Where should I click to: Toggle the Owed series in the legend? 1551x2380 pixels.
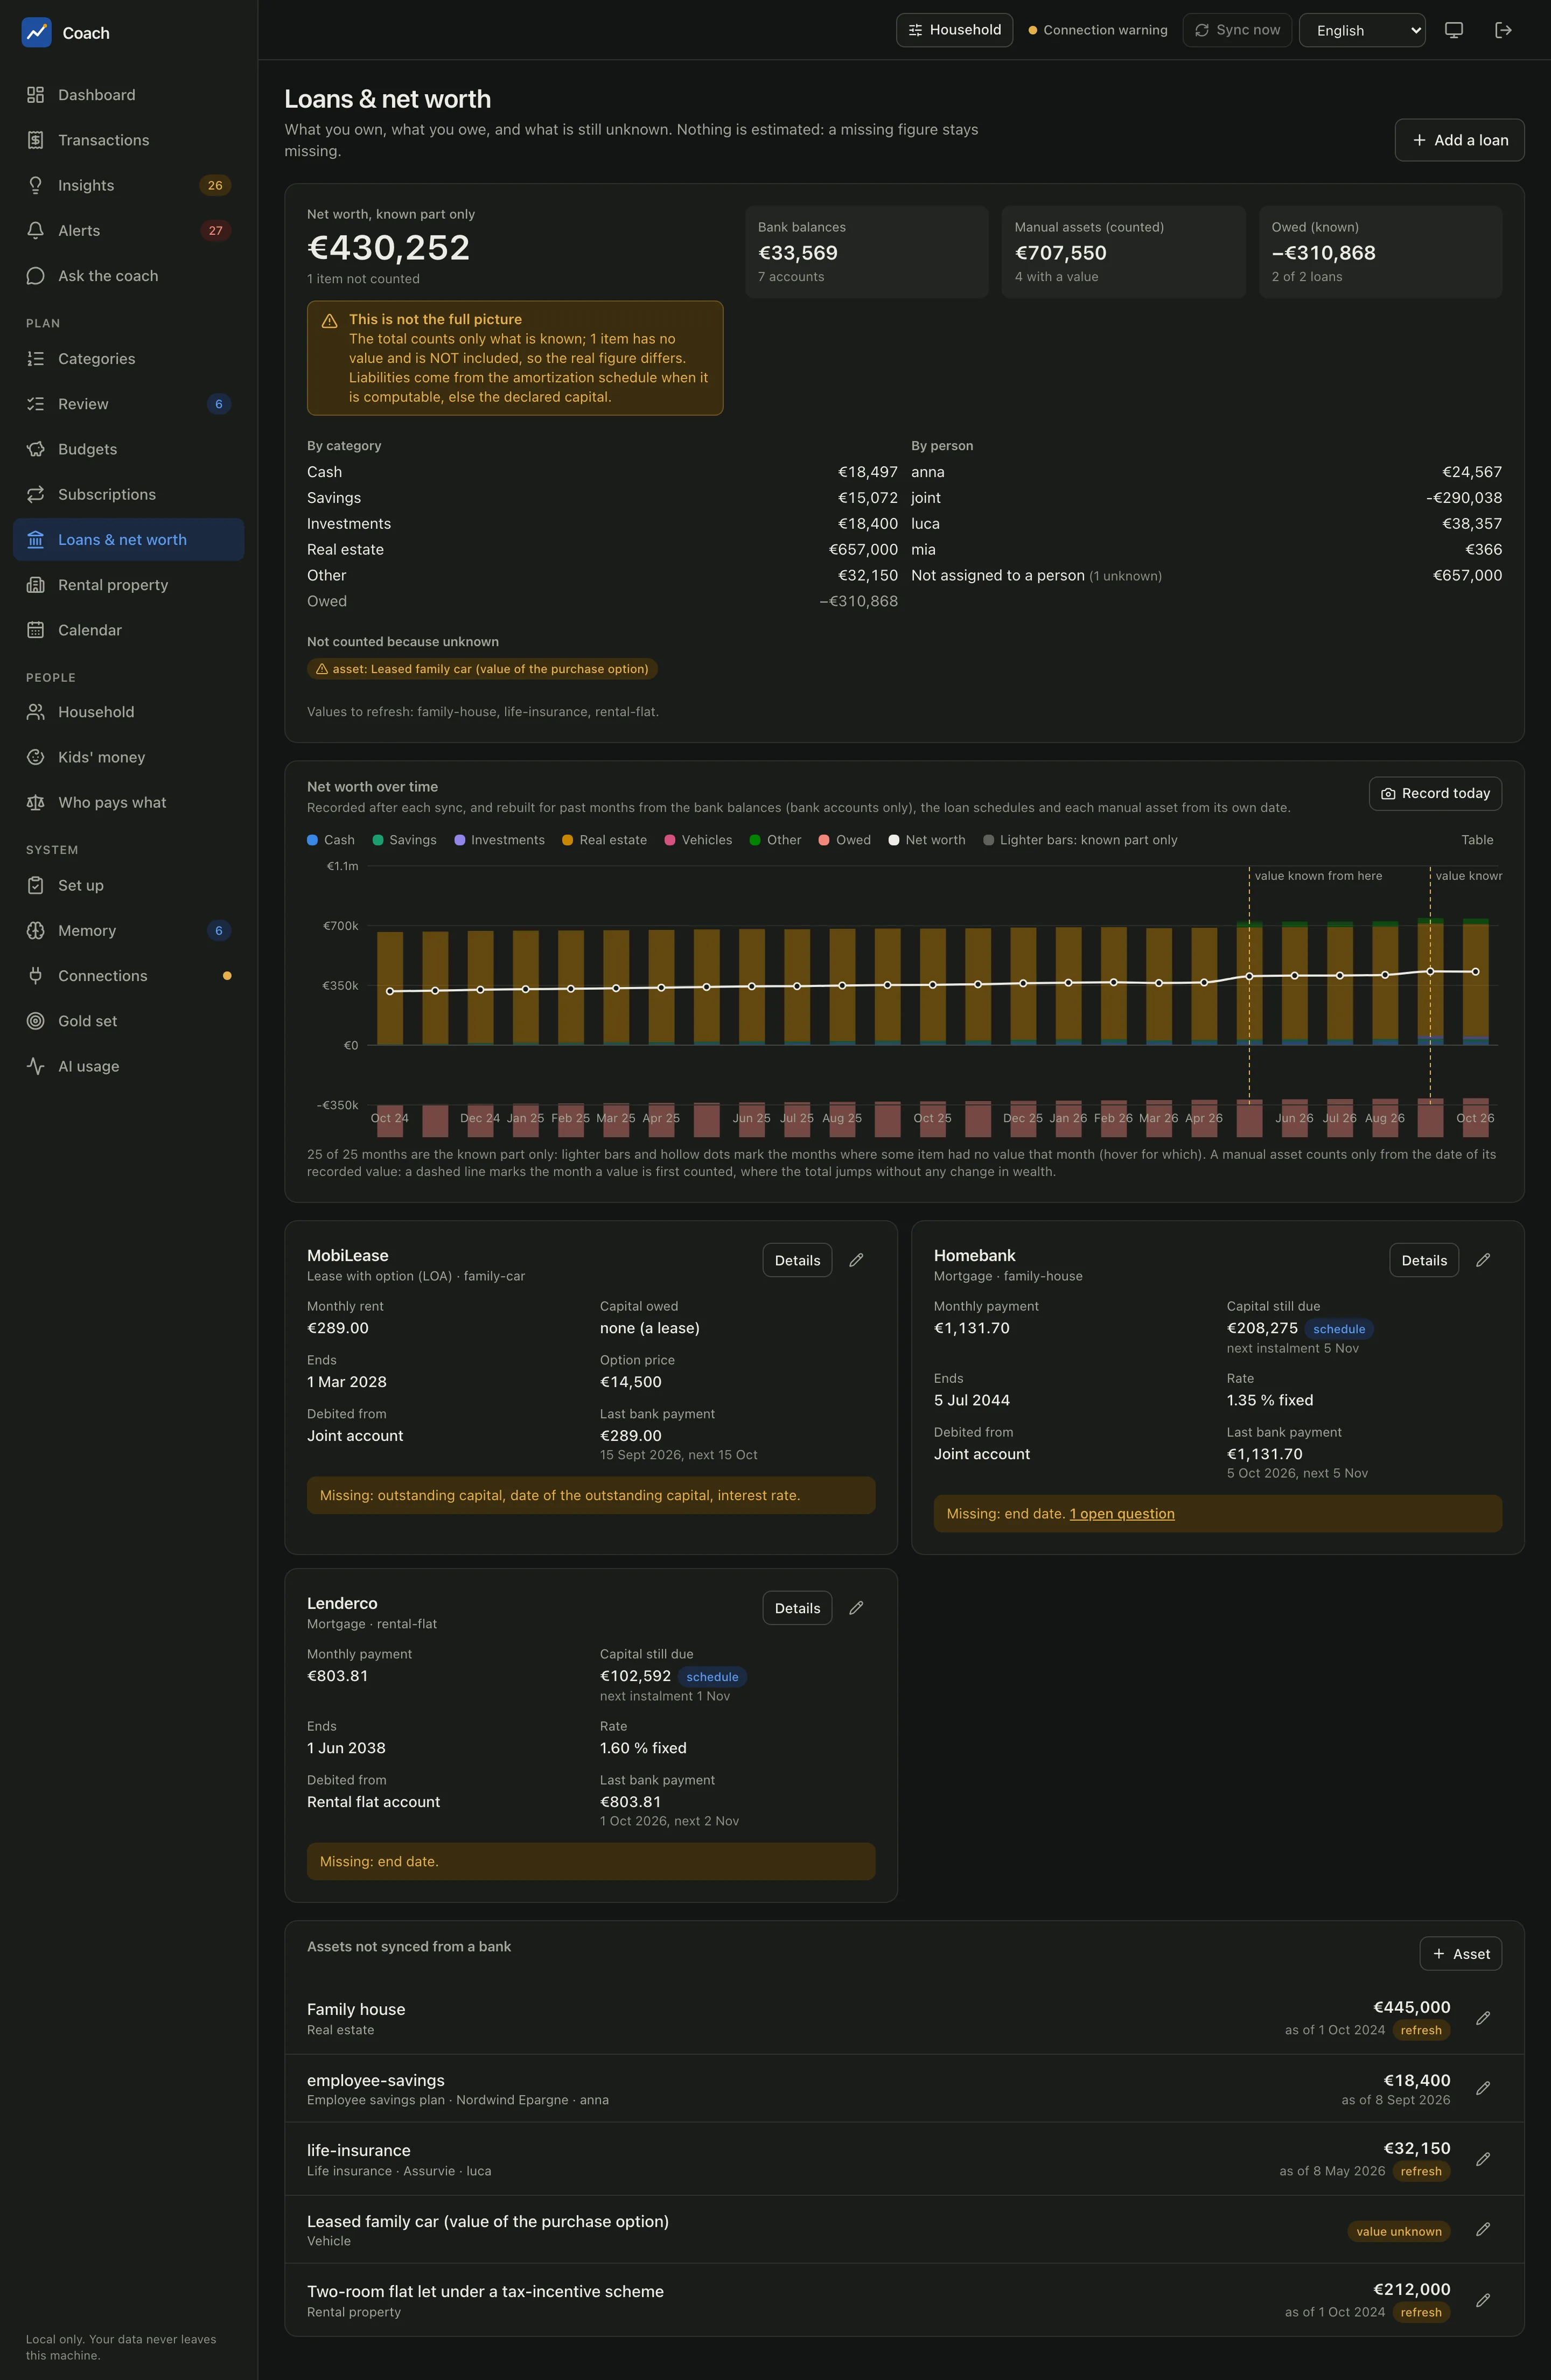(x=844, y=840)
